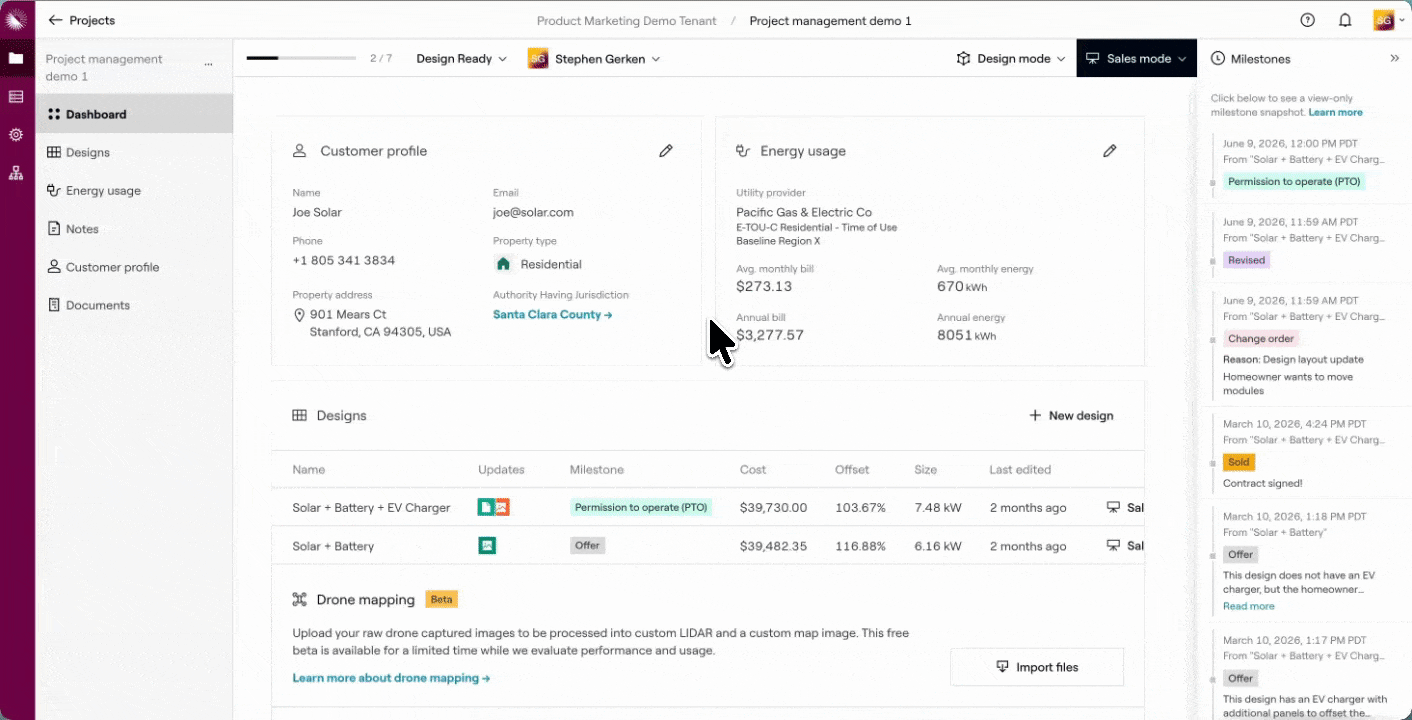Open the notifications bell
This screenshot has height=720, width=1412.
coord(1345,20)
